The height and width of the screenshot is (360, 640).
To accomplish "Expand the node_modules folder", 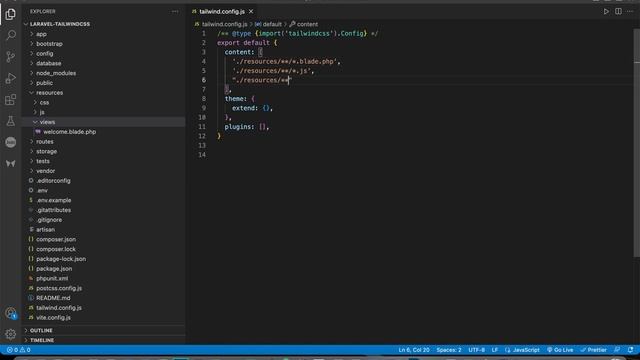I will 56,73.
